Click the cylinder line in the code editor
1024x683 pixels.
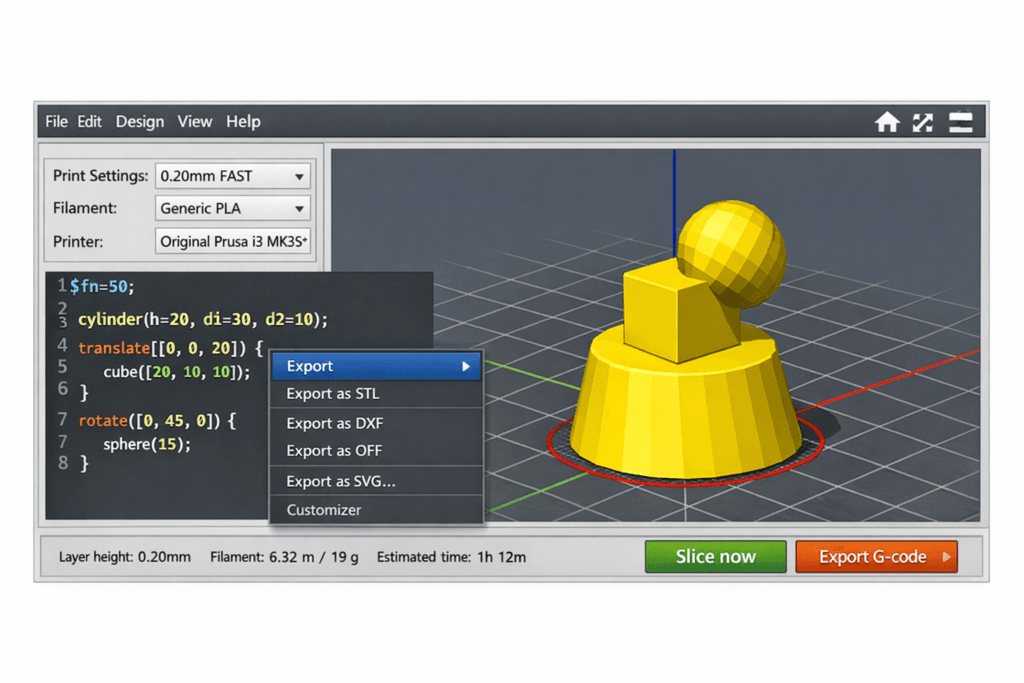tap(160, 320)
